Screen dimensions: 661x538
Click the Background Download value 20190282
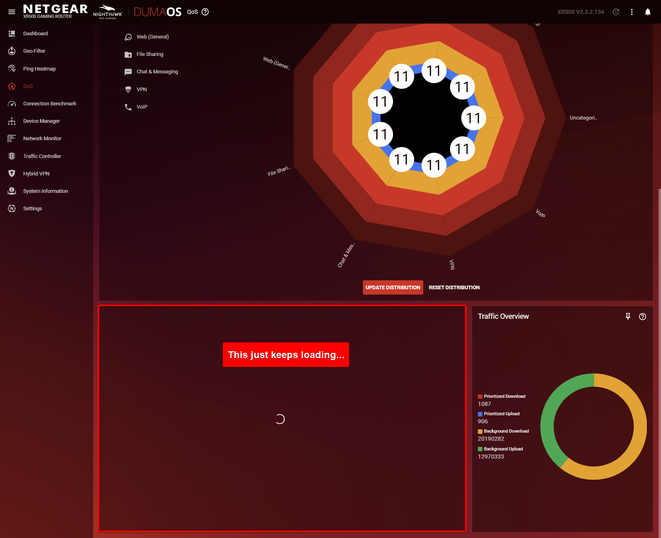pos(491,439)
